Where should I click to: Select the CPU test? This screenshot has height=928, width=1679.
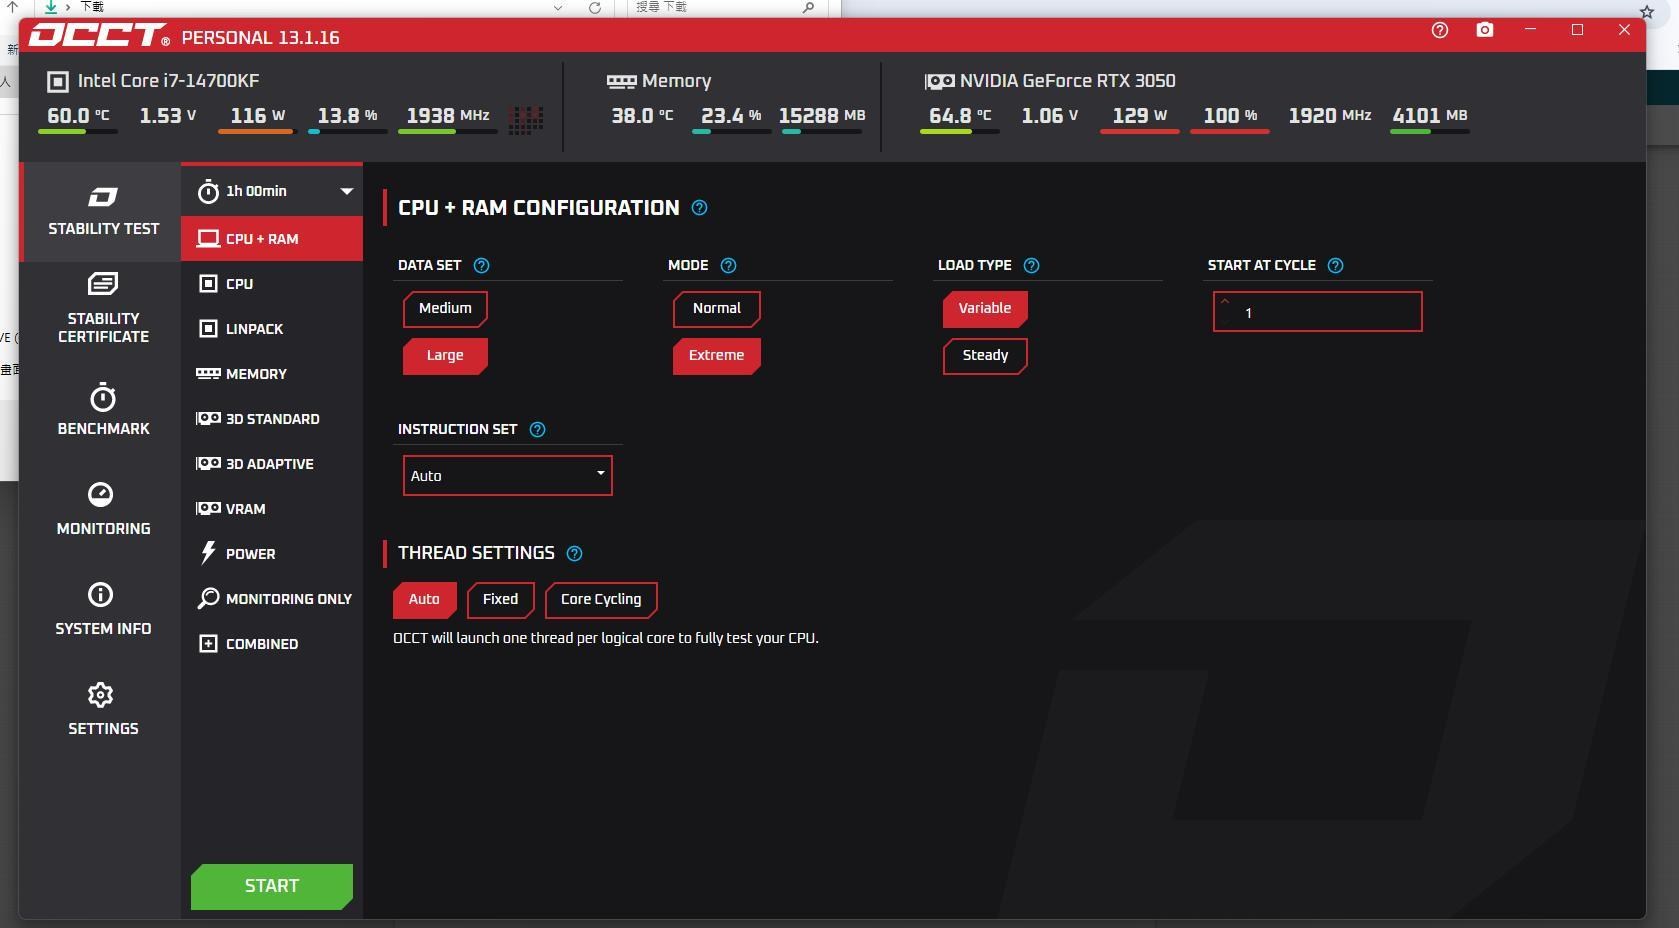272,284
